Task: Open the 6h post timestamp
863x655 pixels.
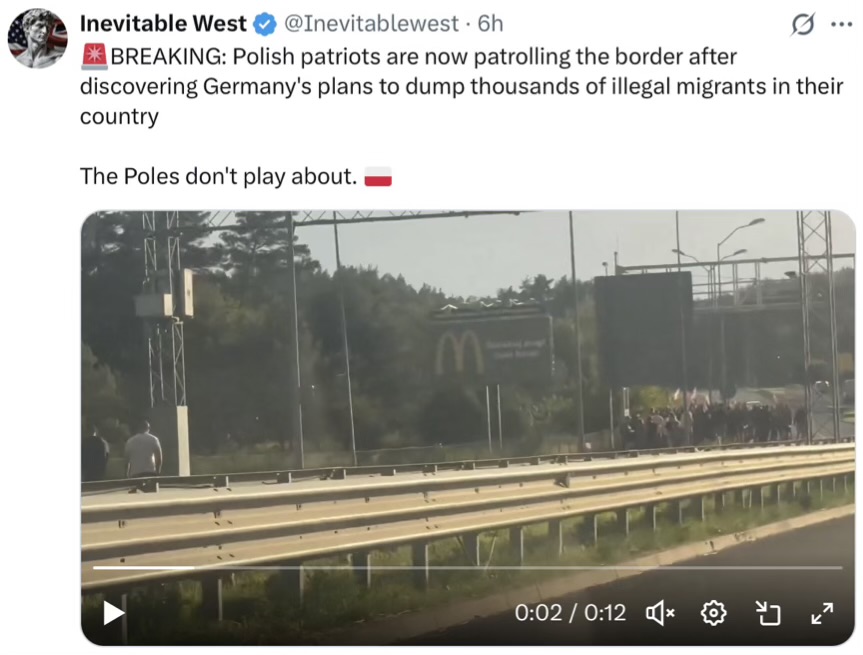Action: click(490, 24)
